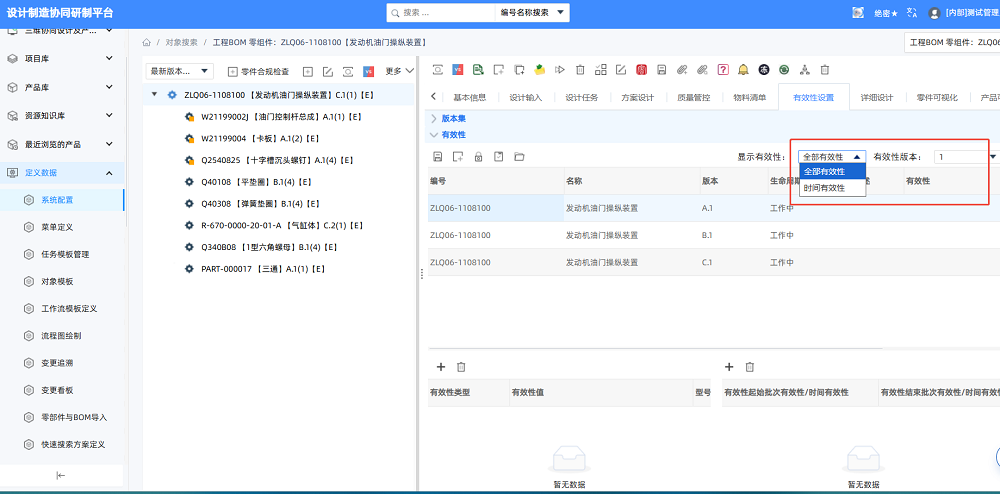Switch to the 质量管控 tab
Viewport: 1000px width, 494px height.
click(x=694, y=98)
